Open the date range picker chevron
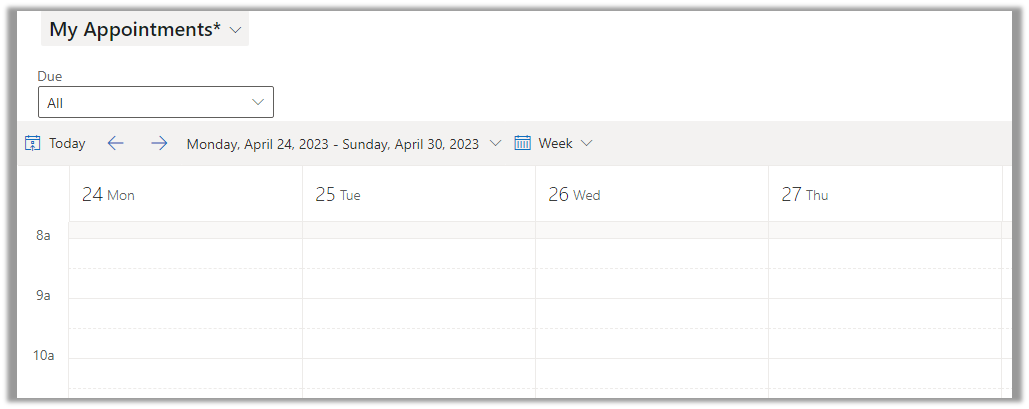 (x=496, y=144)
